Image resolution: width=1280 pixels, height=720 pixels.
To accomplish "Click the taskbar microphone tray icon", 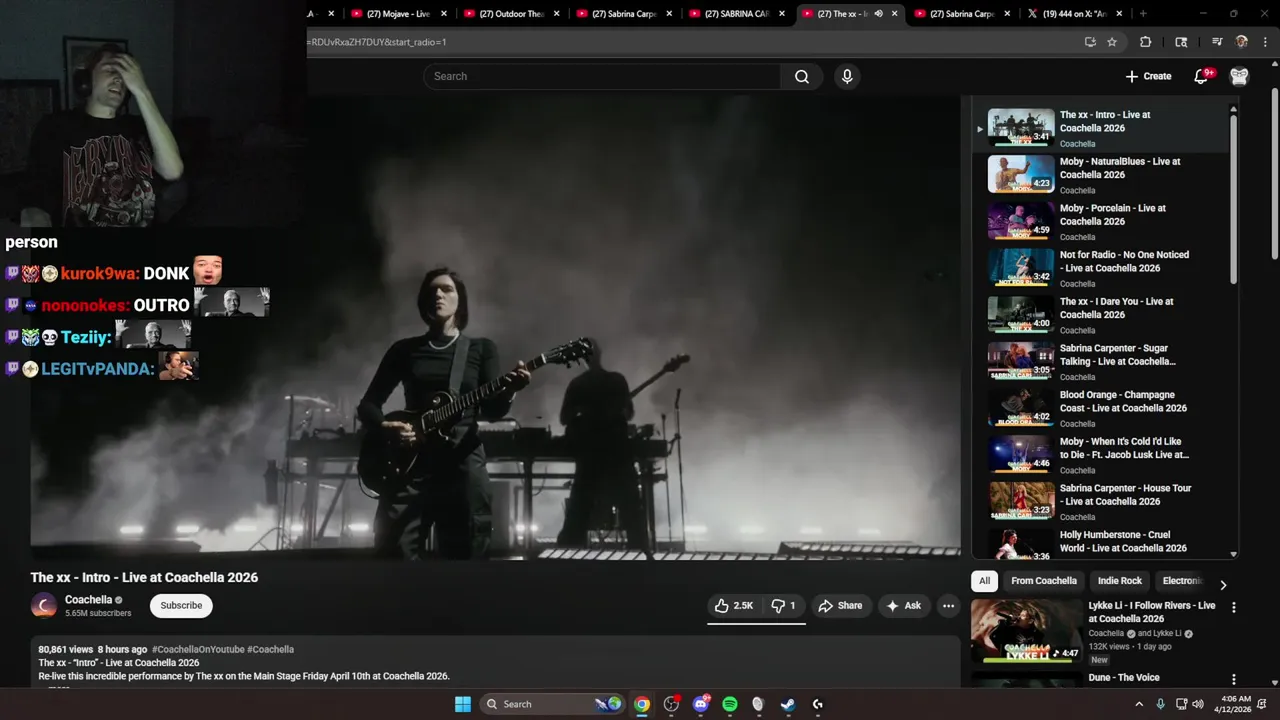I will [1160, 704].
